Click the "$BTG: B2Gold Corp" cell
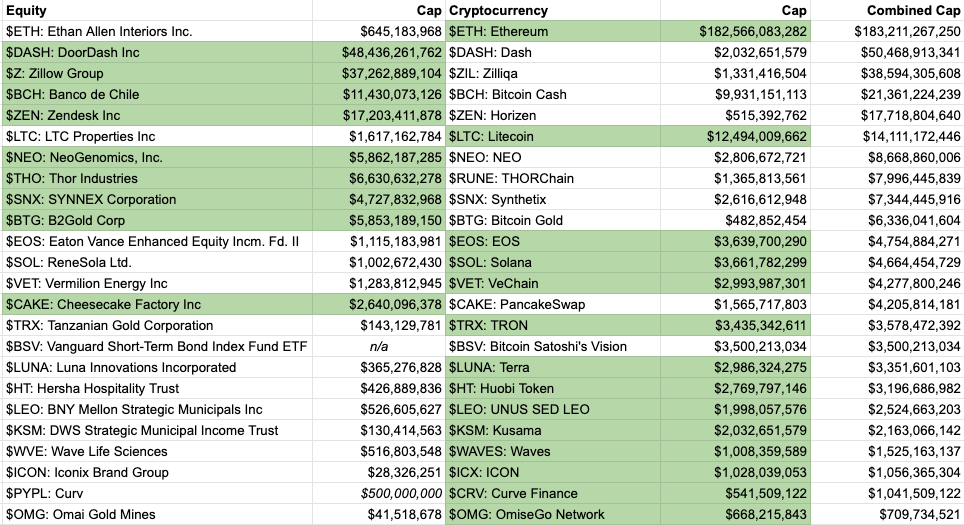This screenshot has width=964, height=525. pos(157,220)
